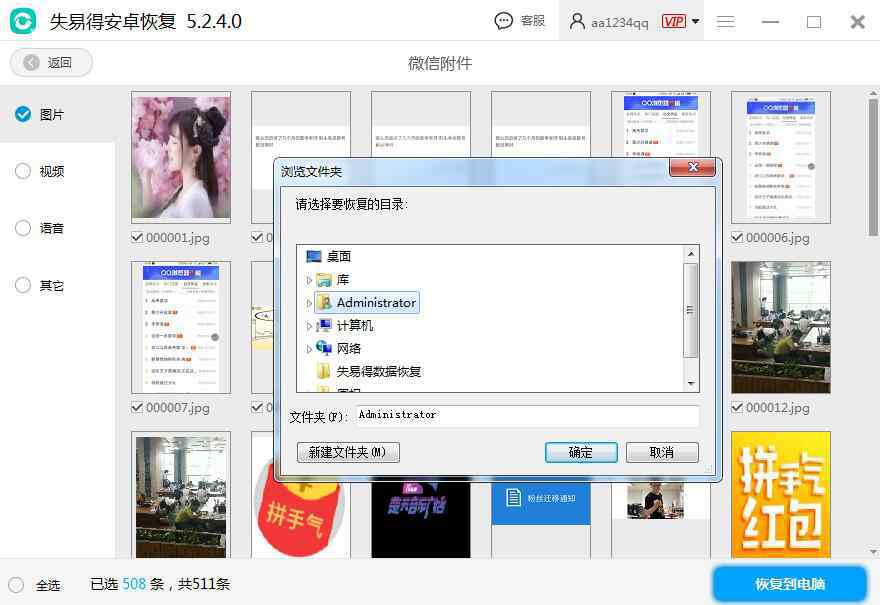Uncheck the 000012.jpg checkbox
Image resolution: width=880 pixels, height=605 pixels.
pos(737,407)
